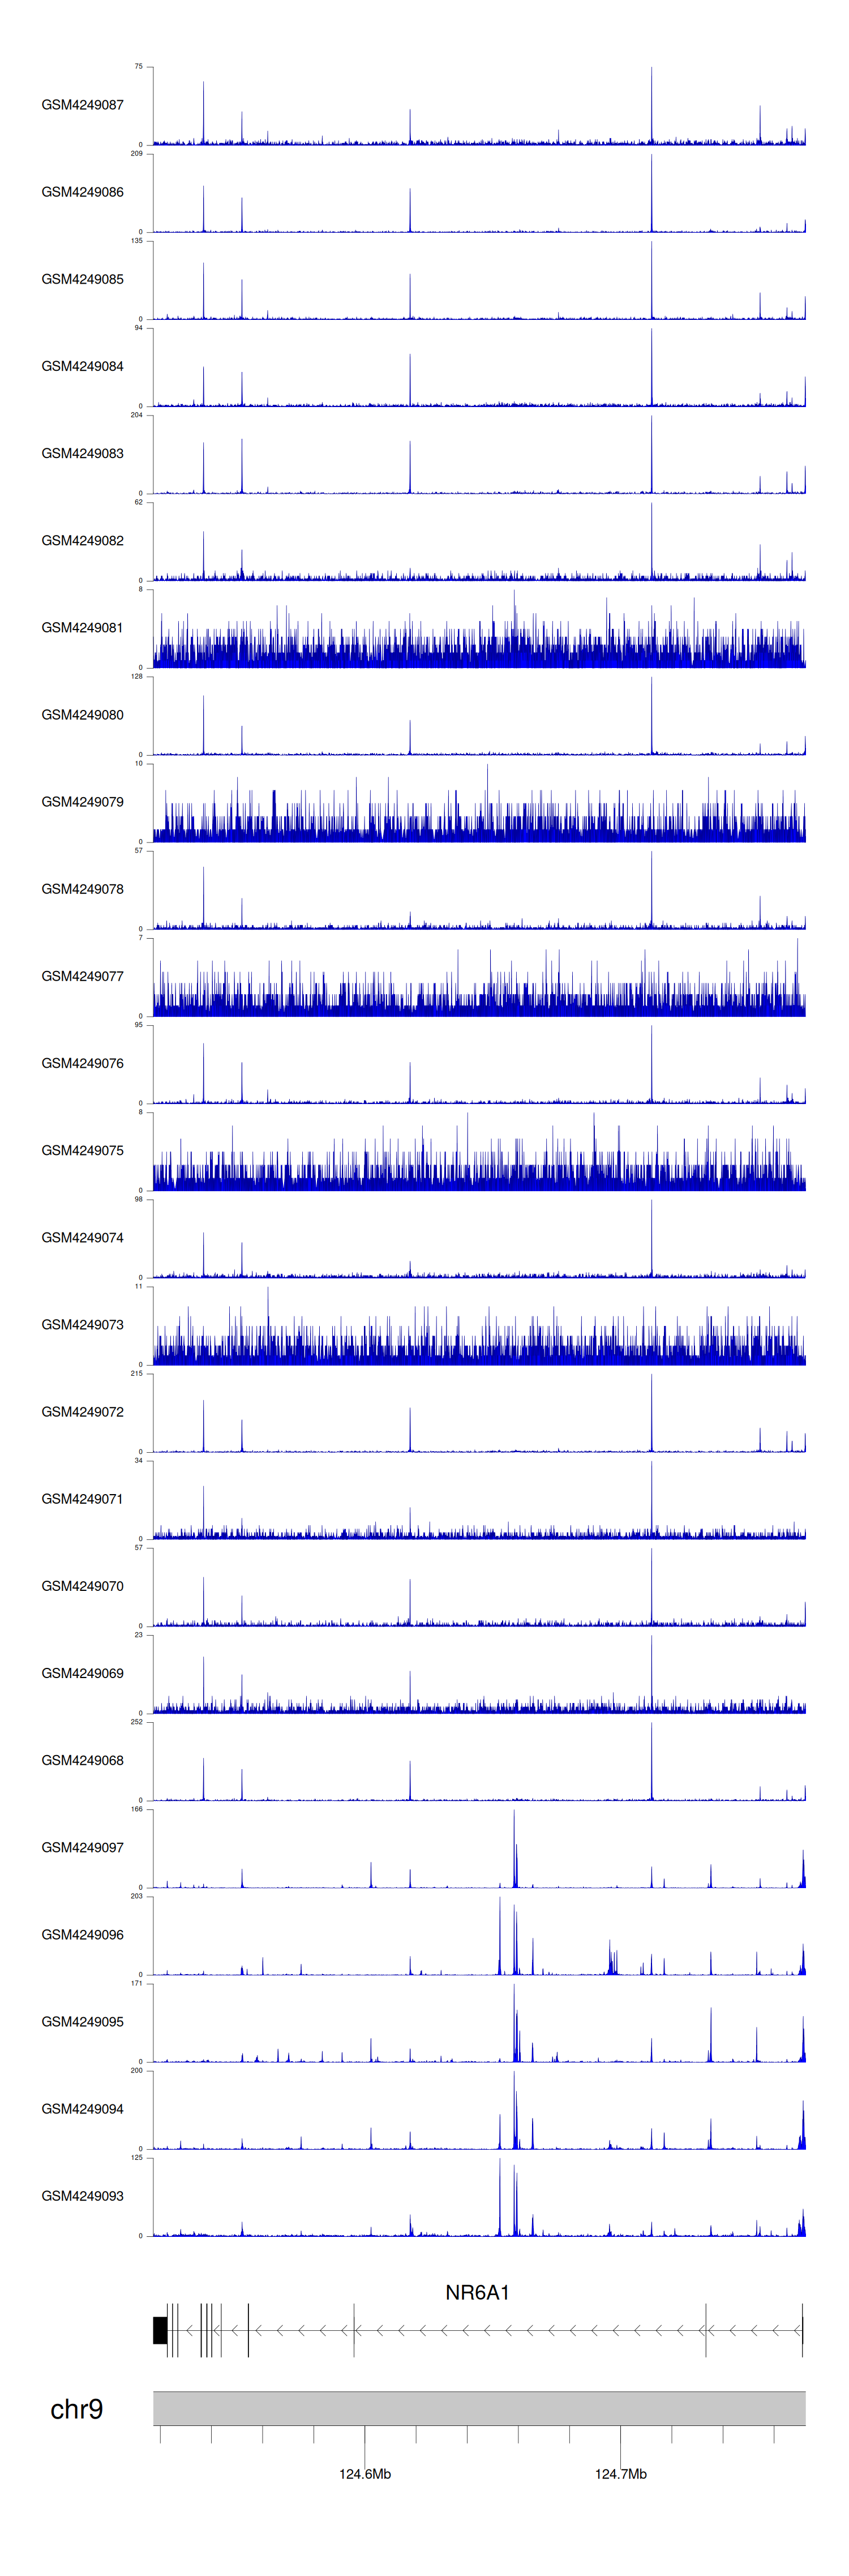Click the large black NR6A1 terminal exon block
This screenshot has height=2576, width=849.
pyautogui.click(x=160, y=2330)
